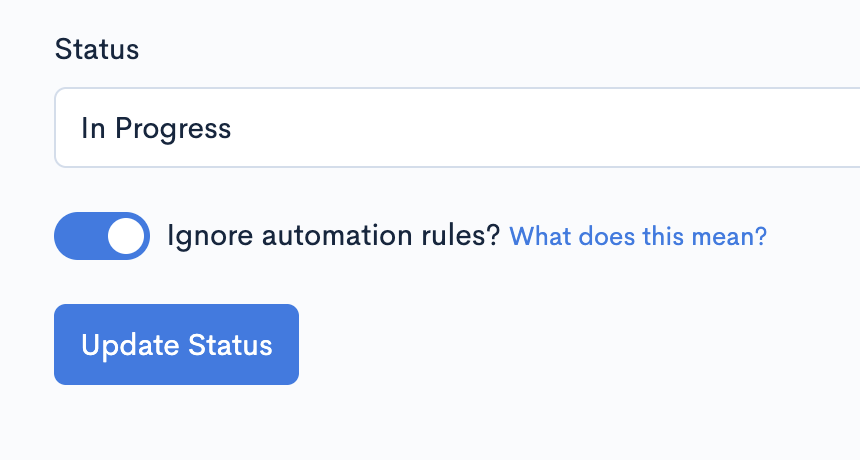The width and height of the screenshot is (860, 460).
Task: Change status from In Progress via the select box
Action: click(x=457, y=127)
